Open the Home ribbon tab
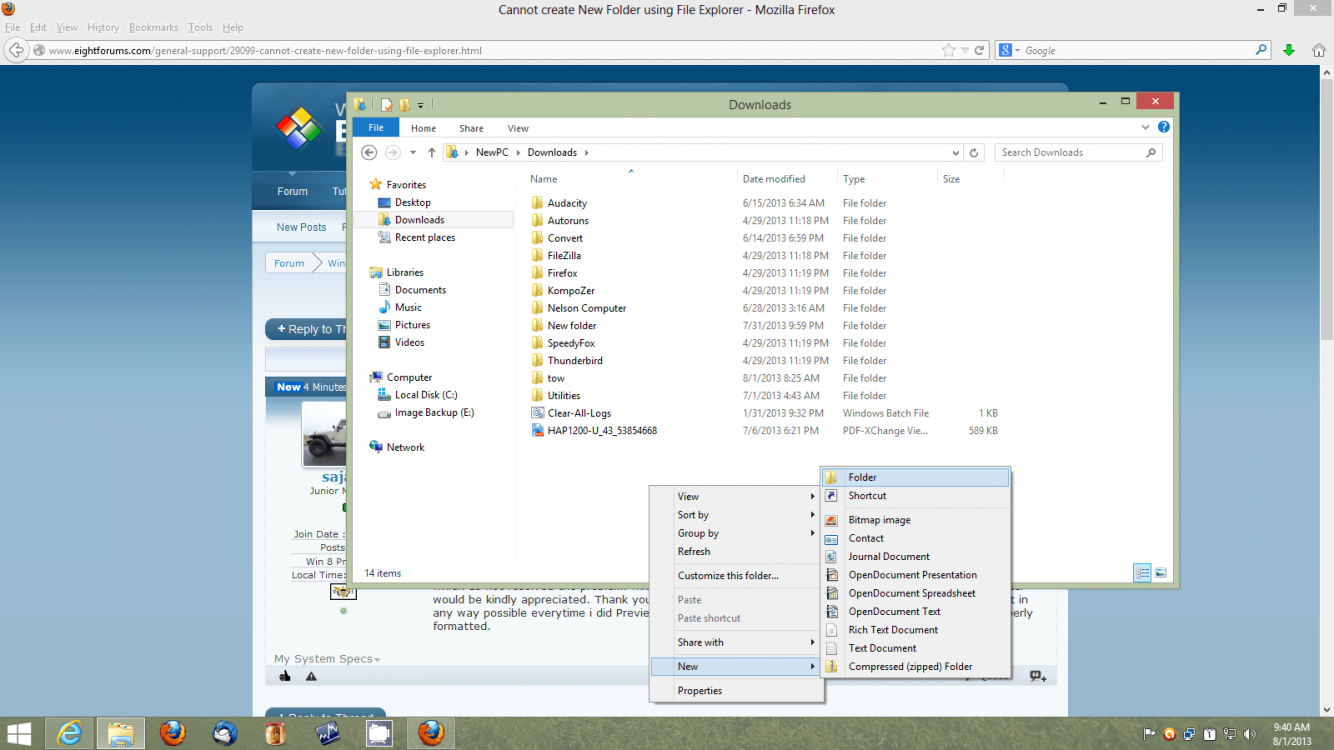This screenshot has width=1334, height=750. (423, 128)
